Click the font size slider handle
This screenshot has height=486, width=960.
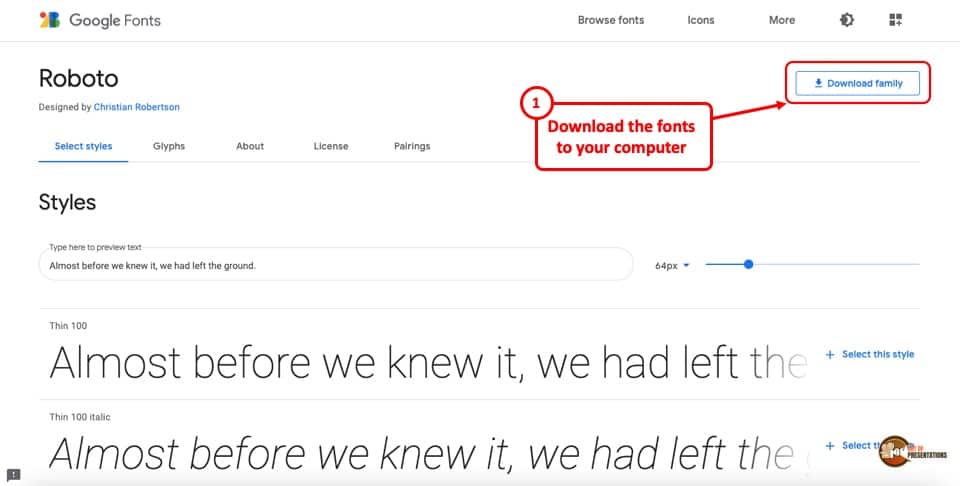[x=748, y=264]
